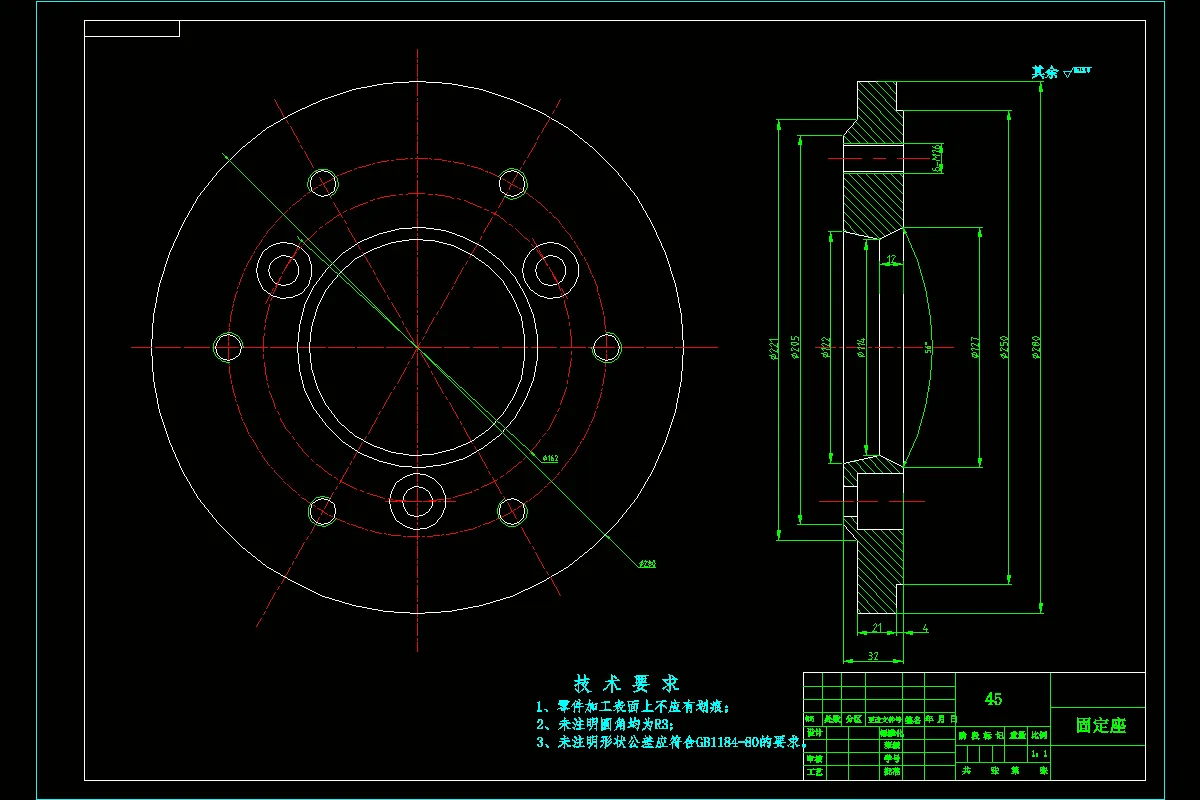The height and width of the screenshot is (800, 1200).
Task: Click the 32 overall width dimension
Action: (x=872, y=657)
